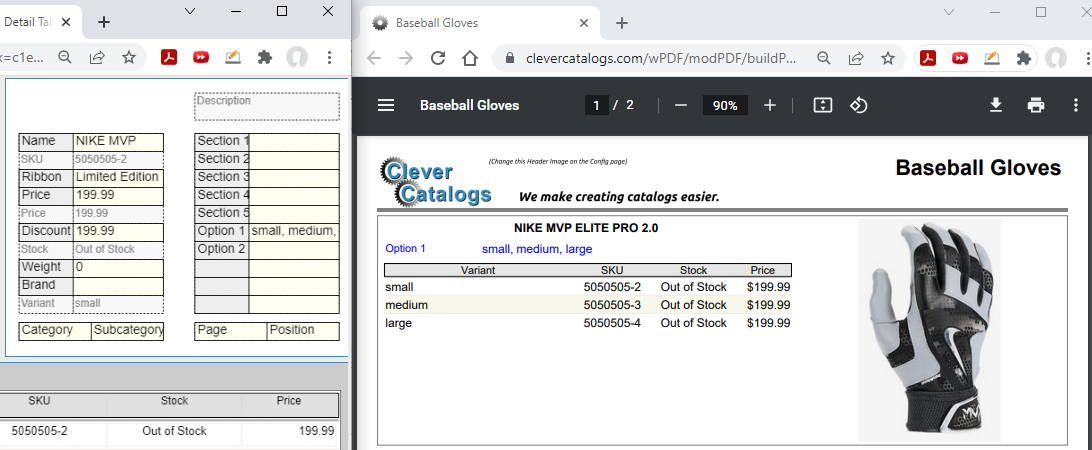Click the Option 2 input field

294,250
